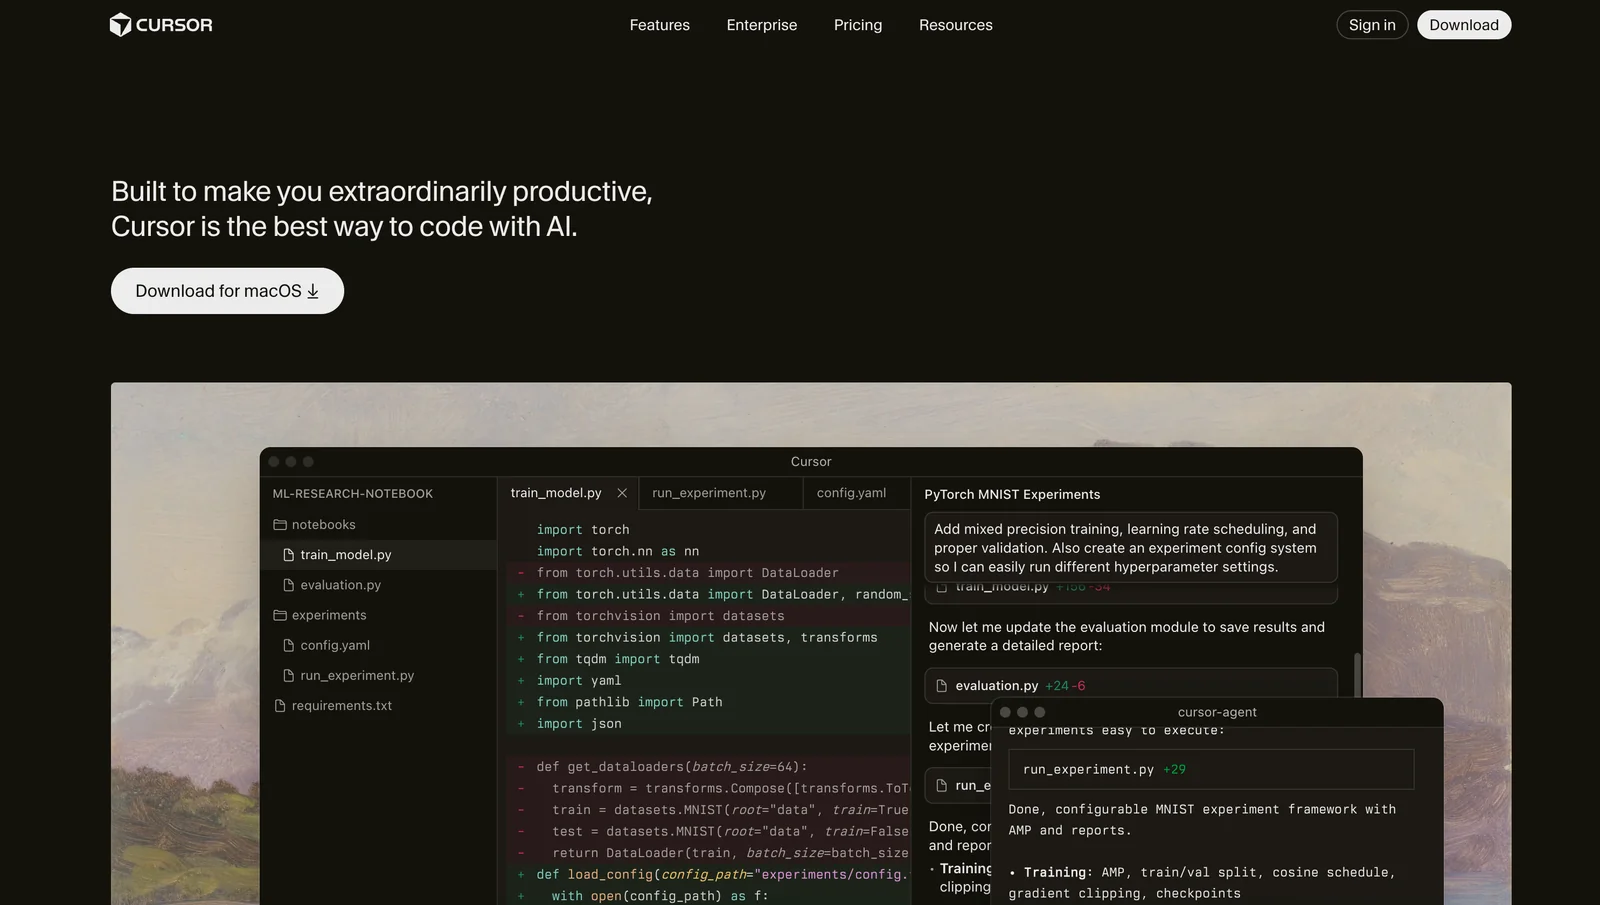
Task: Click the file icon beside requirements.txt
Action: pyautogui.click(x=280, y=706)
